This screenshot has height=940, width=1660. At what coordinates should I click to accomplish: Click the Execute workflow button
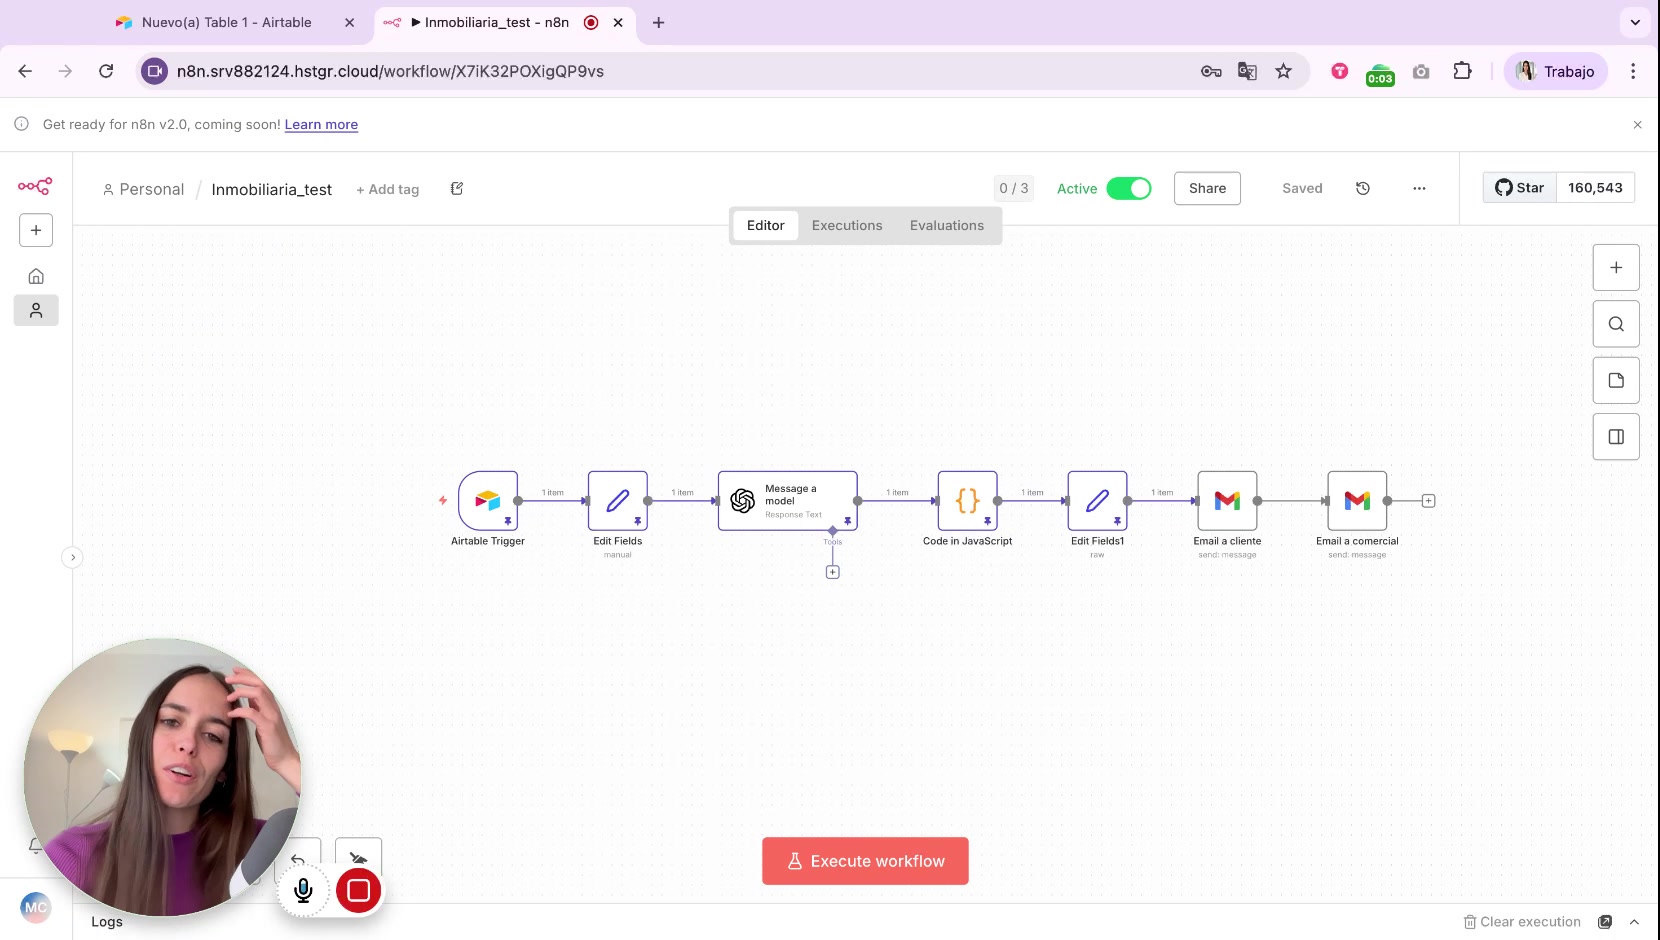(865, 861)
